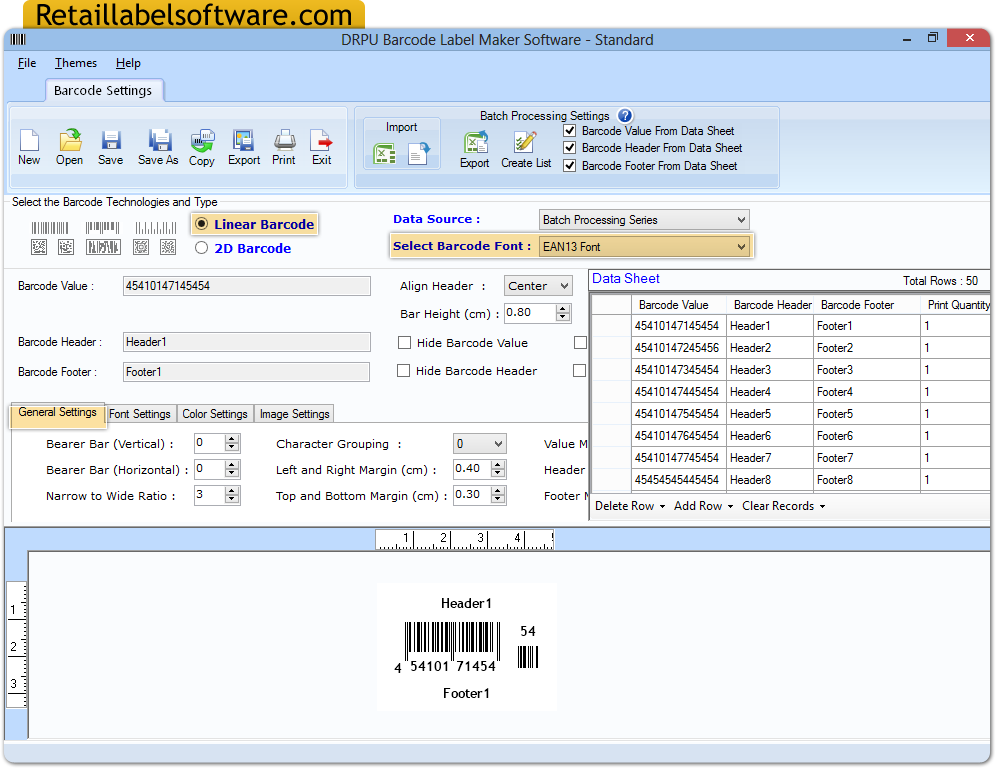Import from text file icon
This screenshot has width=996, height=768.
[x=419, y=154]
